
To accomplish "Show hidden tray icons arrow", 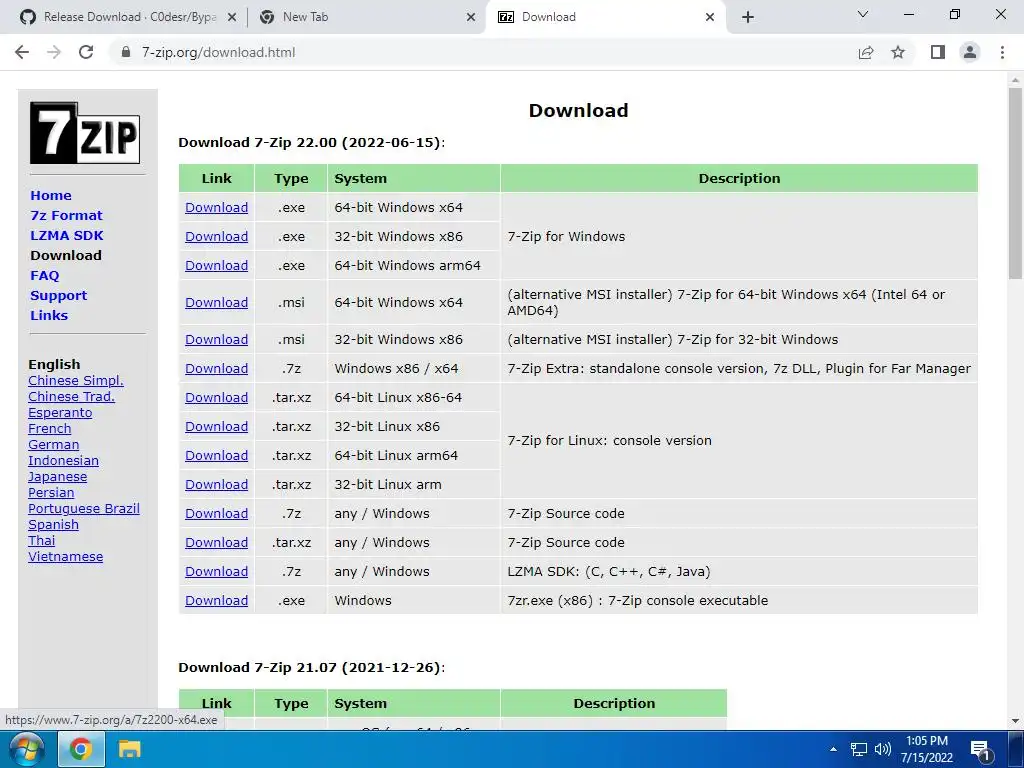I will [833, 749].
